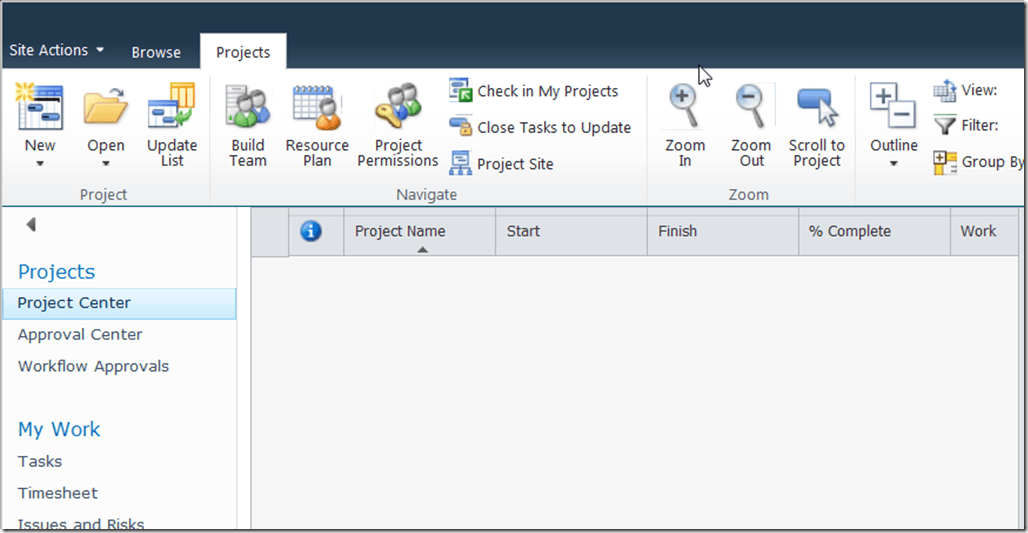Open the Approval Center link
This screenshot has height=533, width=1028.
80,335
